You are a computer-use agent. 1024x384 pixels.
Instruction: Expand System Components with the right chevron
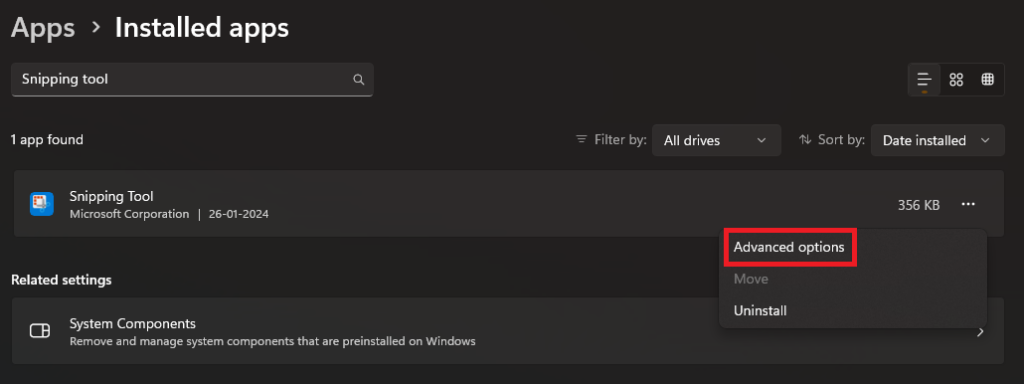pyautogui.click(x=980, y=332)
